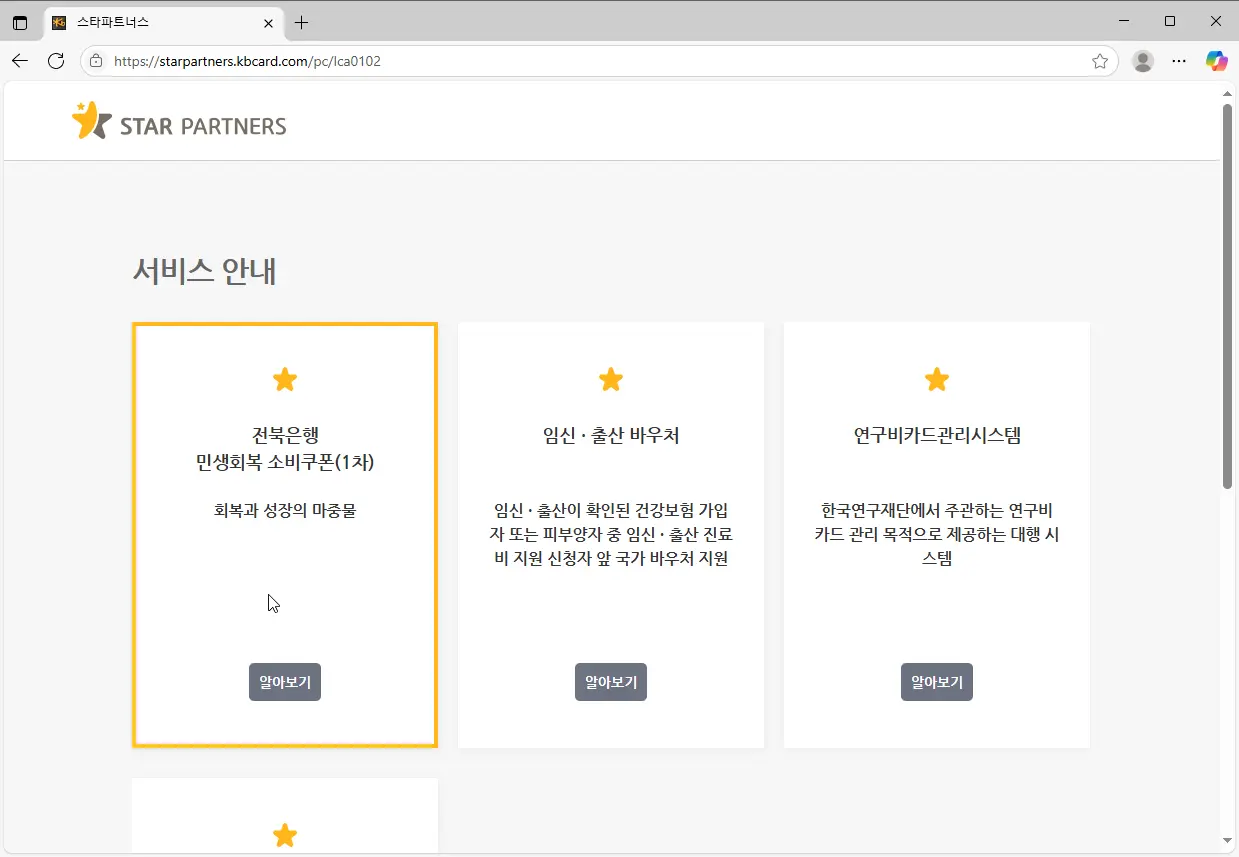Click 알아보기 under 임신·출산 바우처
The height and width of the screenshot is (857, 1239).
point(611,682)
